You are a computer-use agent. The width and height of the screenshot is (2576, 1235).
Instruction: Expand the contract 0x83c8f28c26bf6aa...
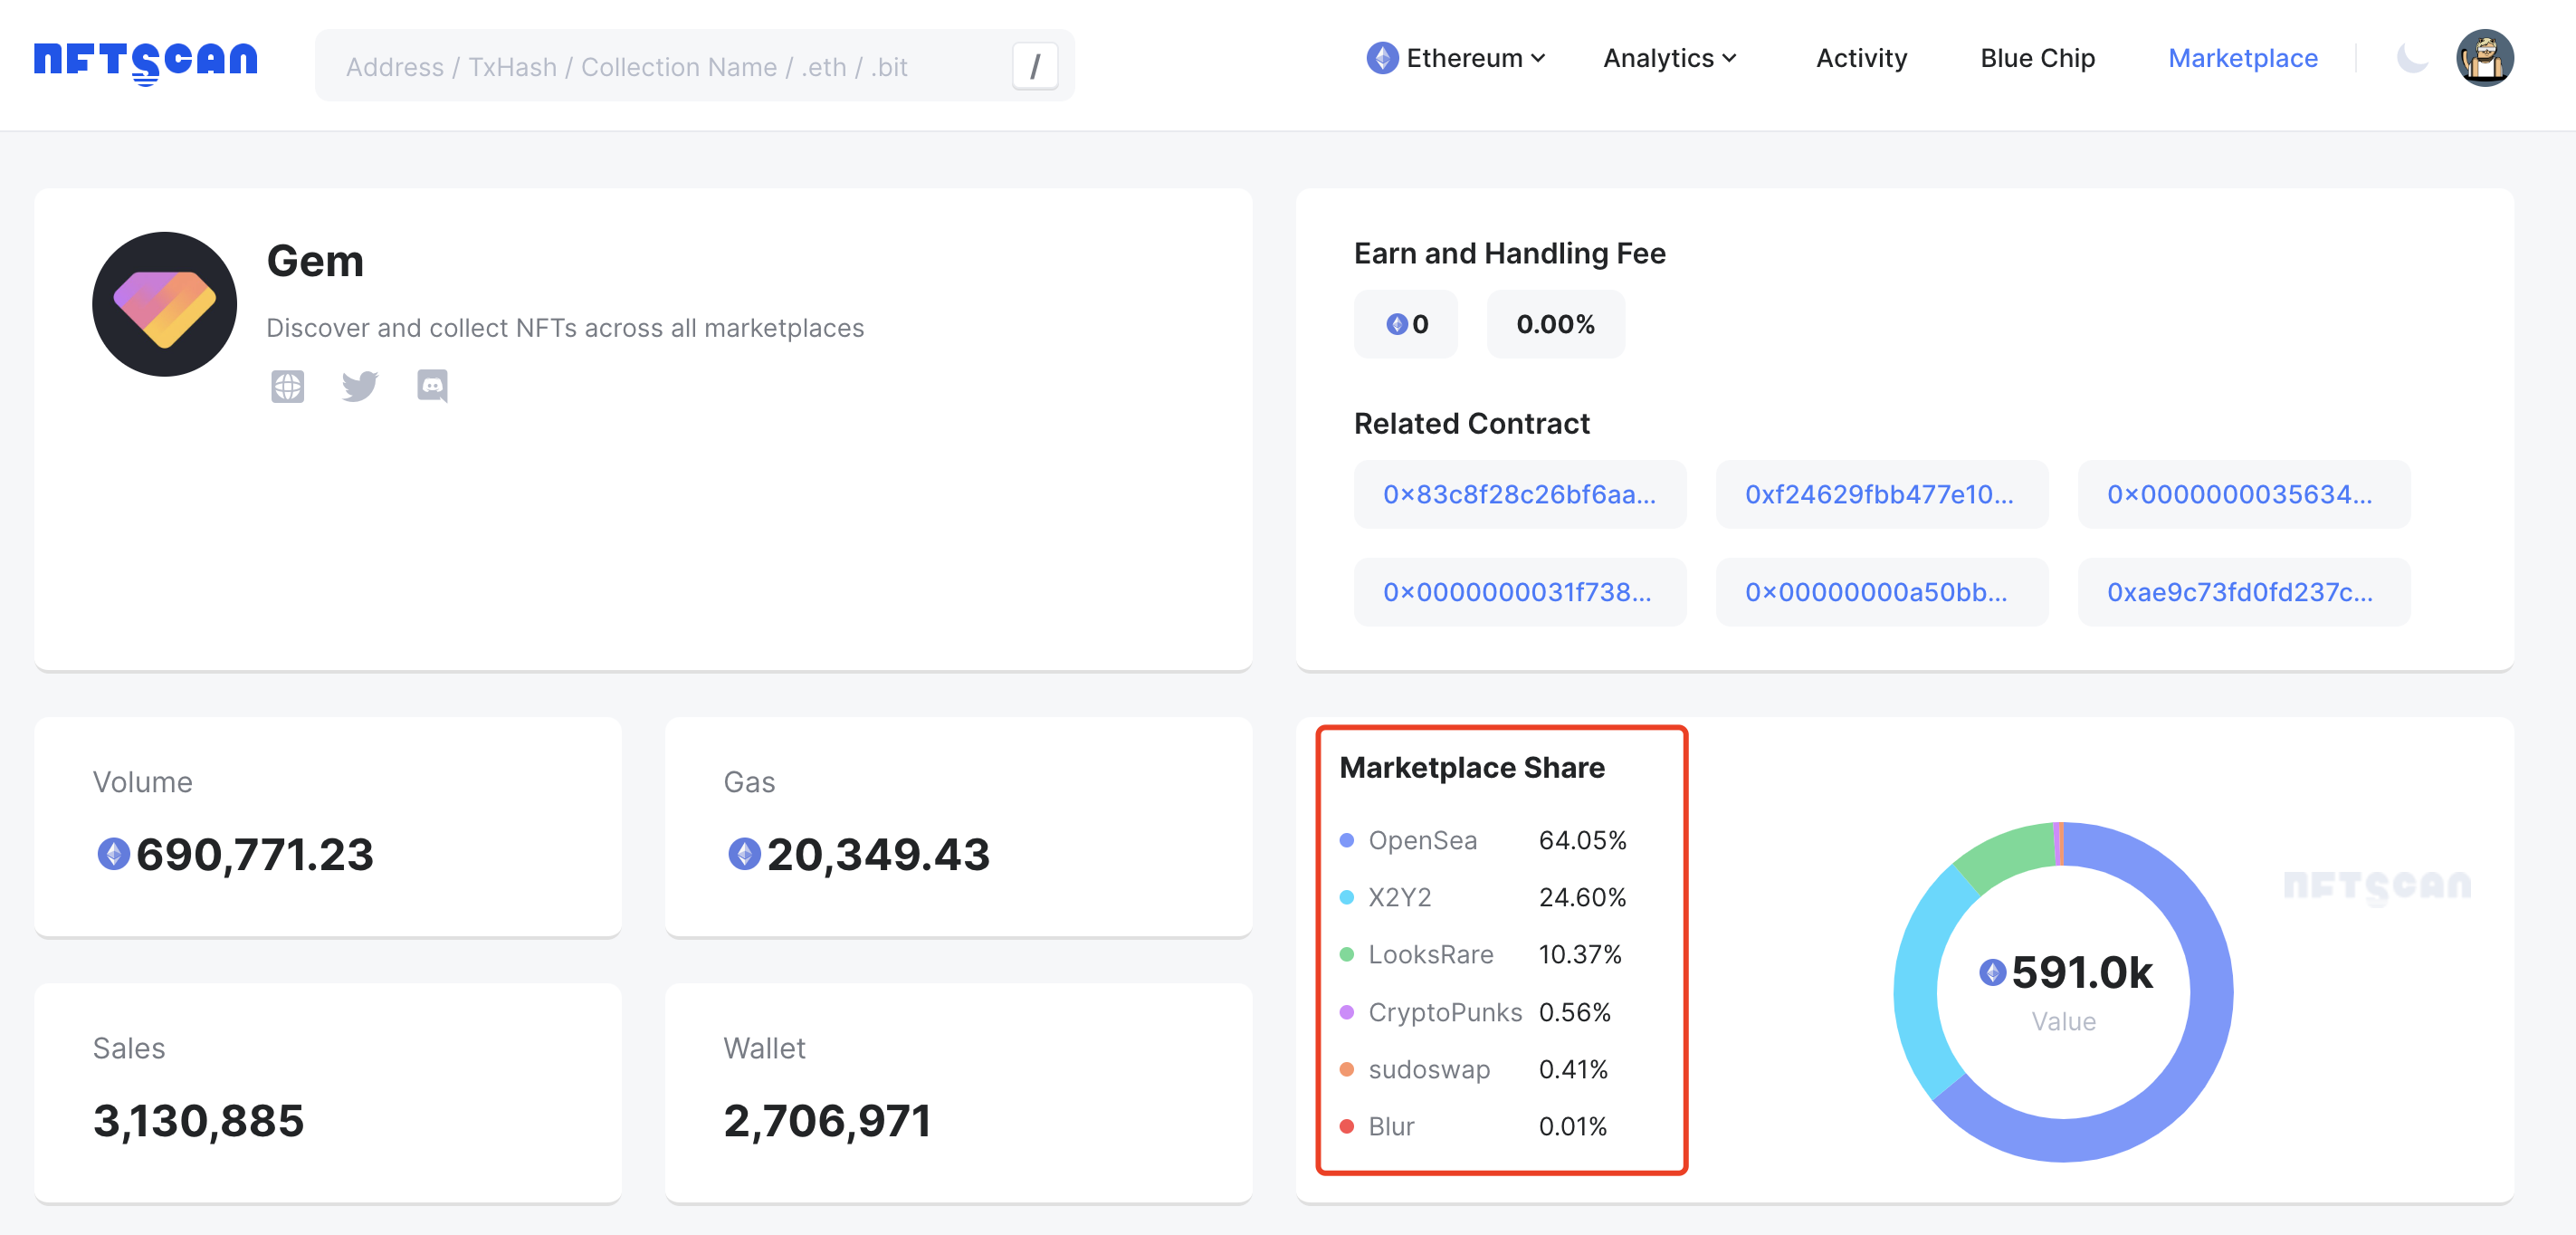(1519, 494)
